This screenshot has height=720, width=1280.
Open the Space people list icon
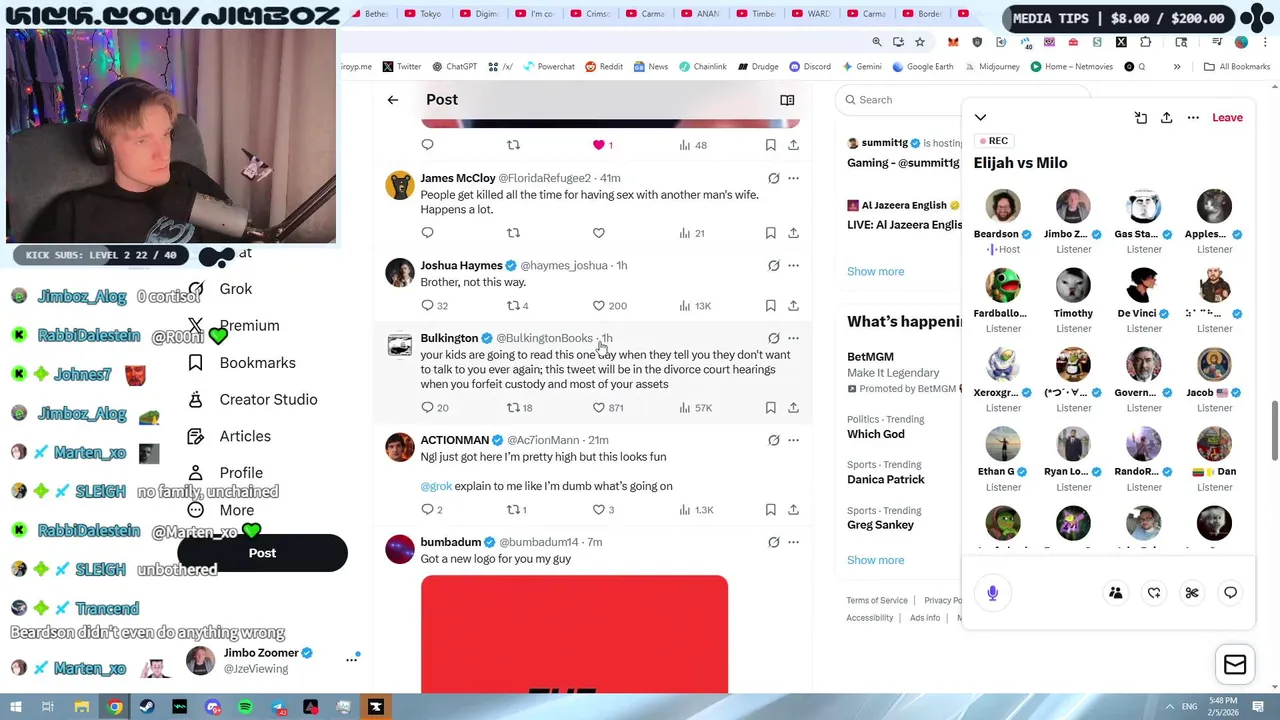(1115, 593)
